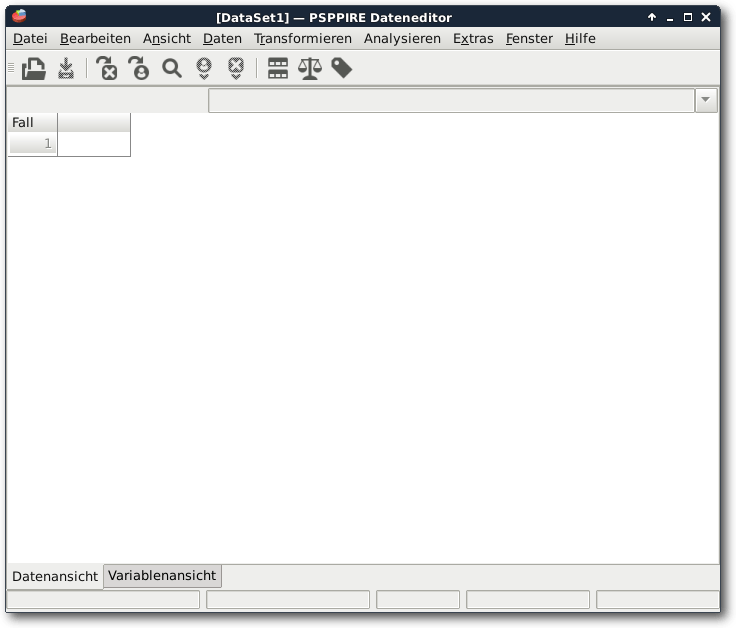Click the Open file toolbar icon
Screen dimensions: 736x628
coord(34,69)
